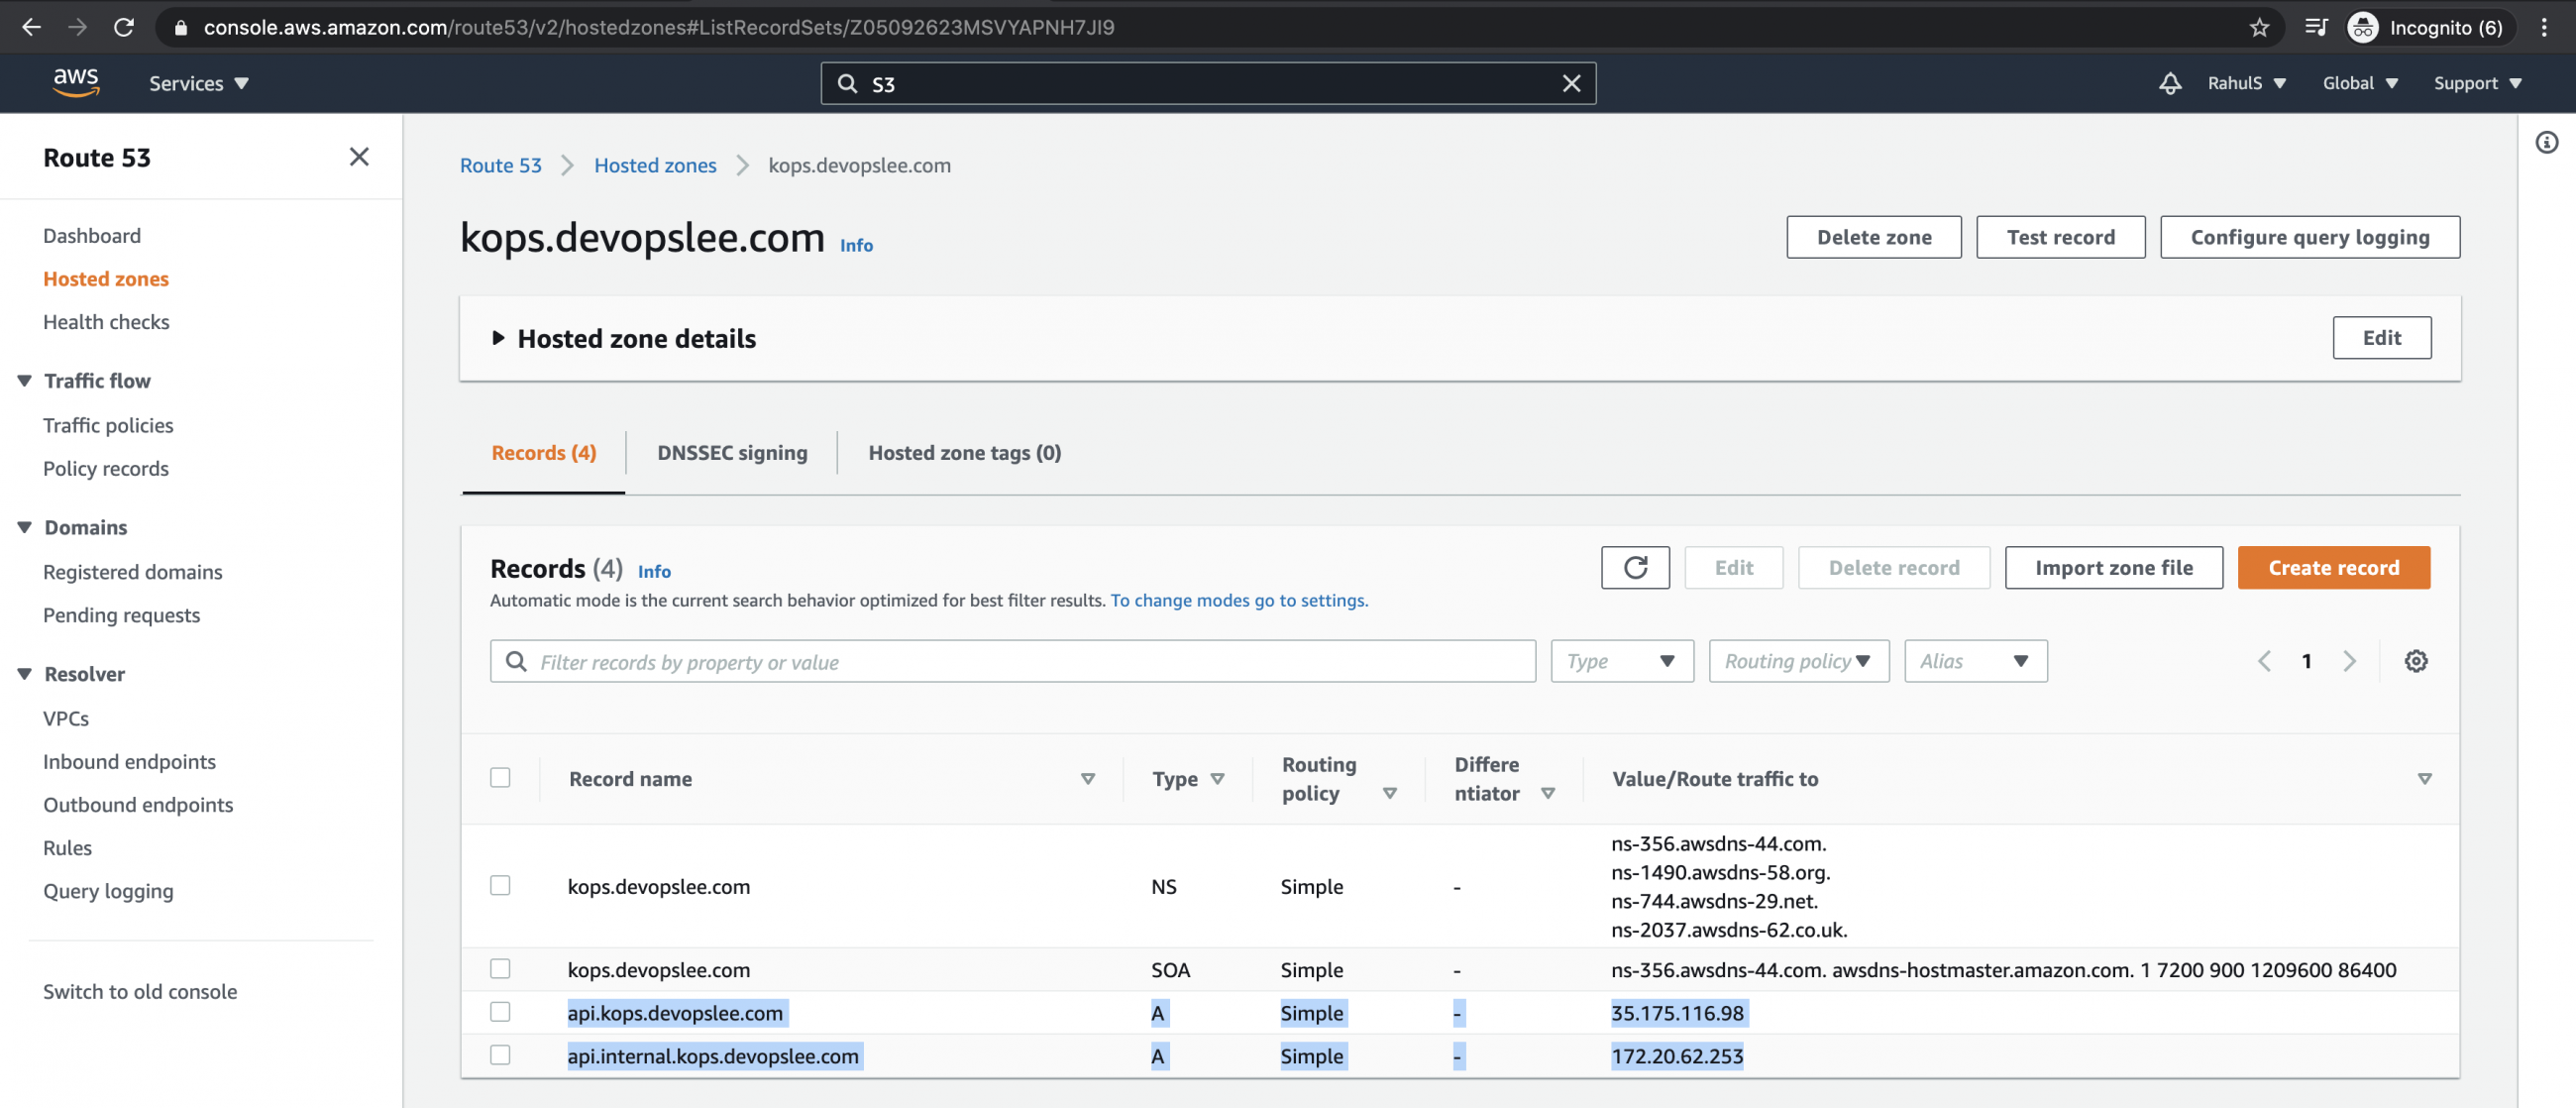Open Hosted zone tags tab
Image resolution: width=2576 pixels, height=1108 pixels.
pos(964,453)
